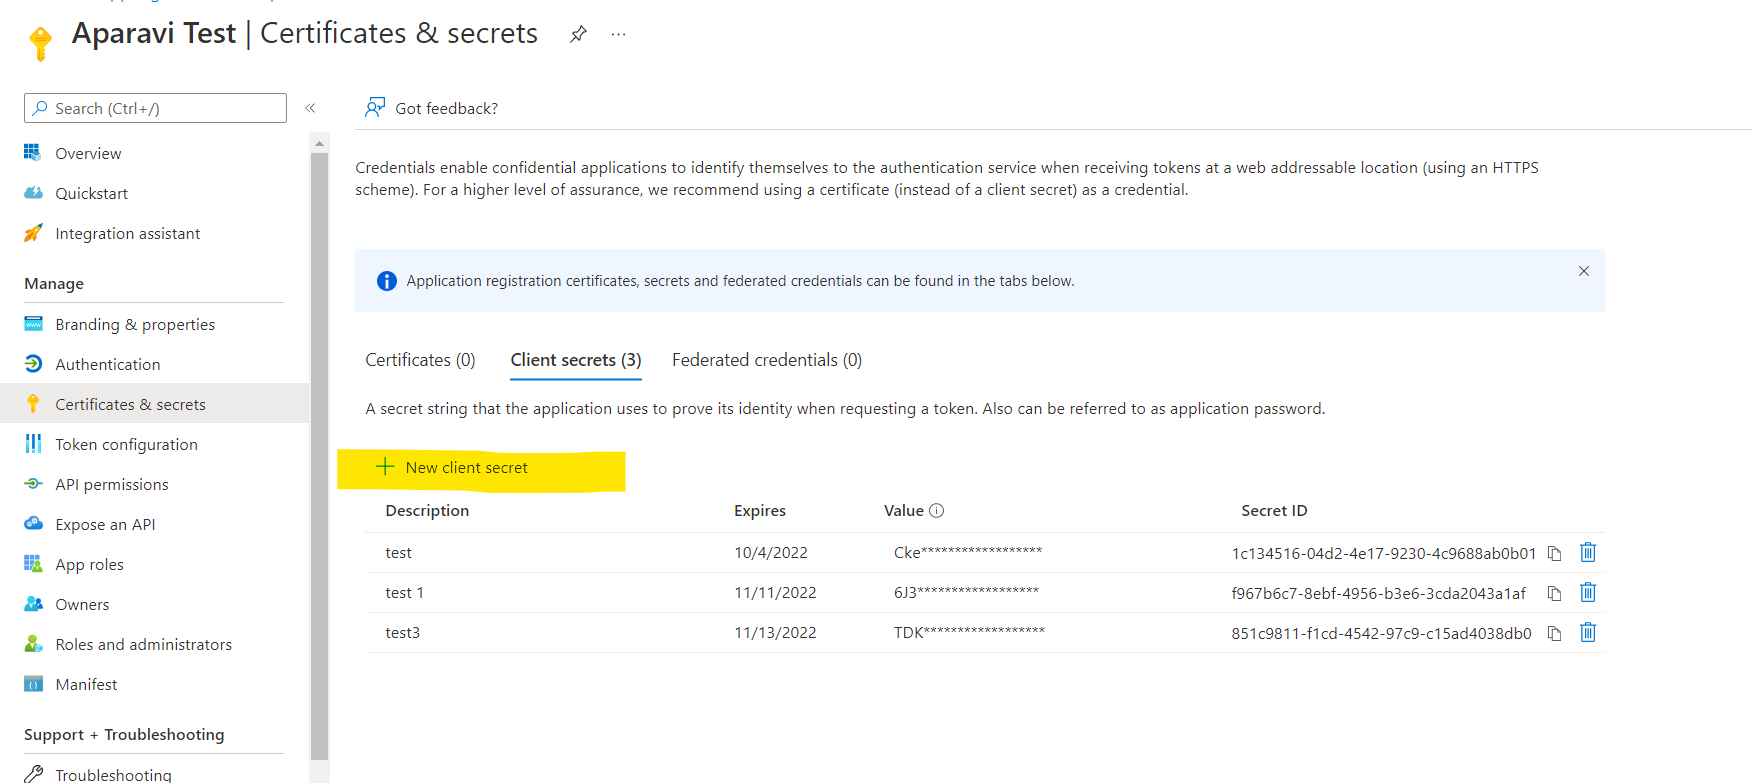The height and width of the screenshot is (783, 1752).
Task: Open Roles and administrators
Action: pyautogui.click(x=143, y=644)
